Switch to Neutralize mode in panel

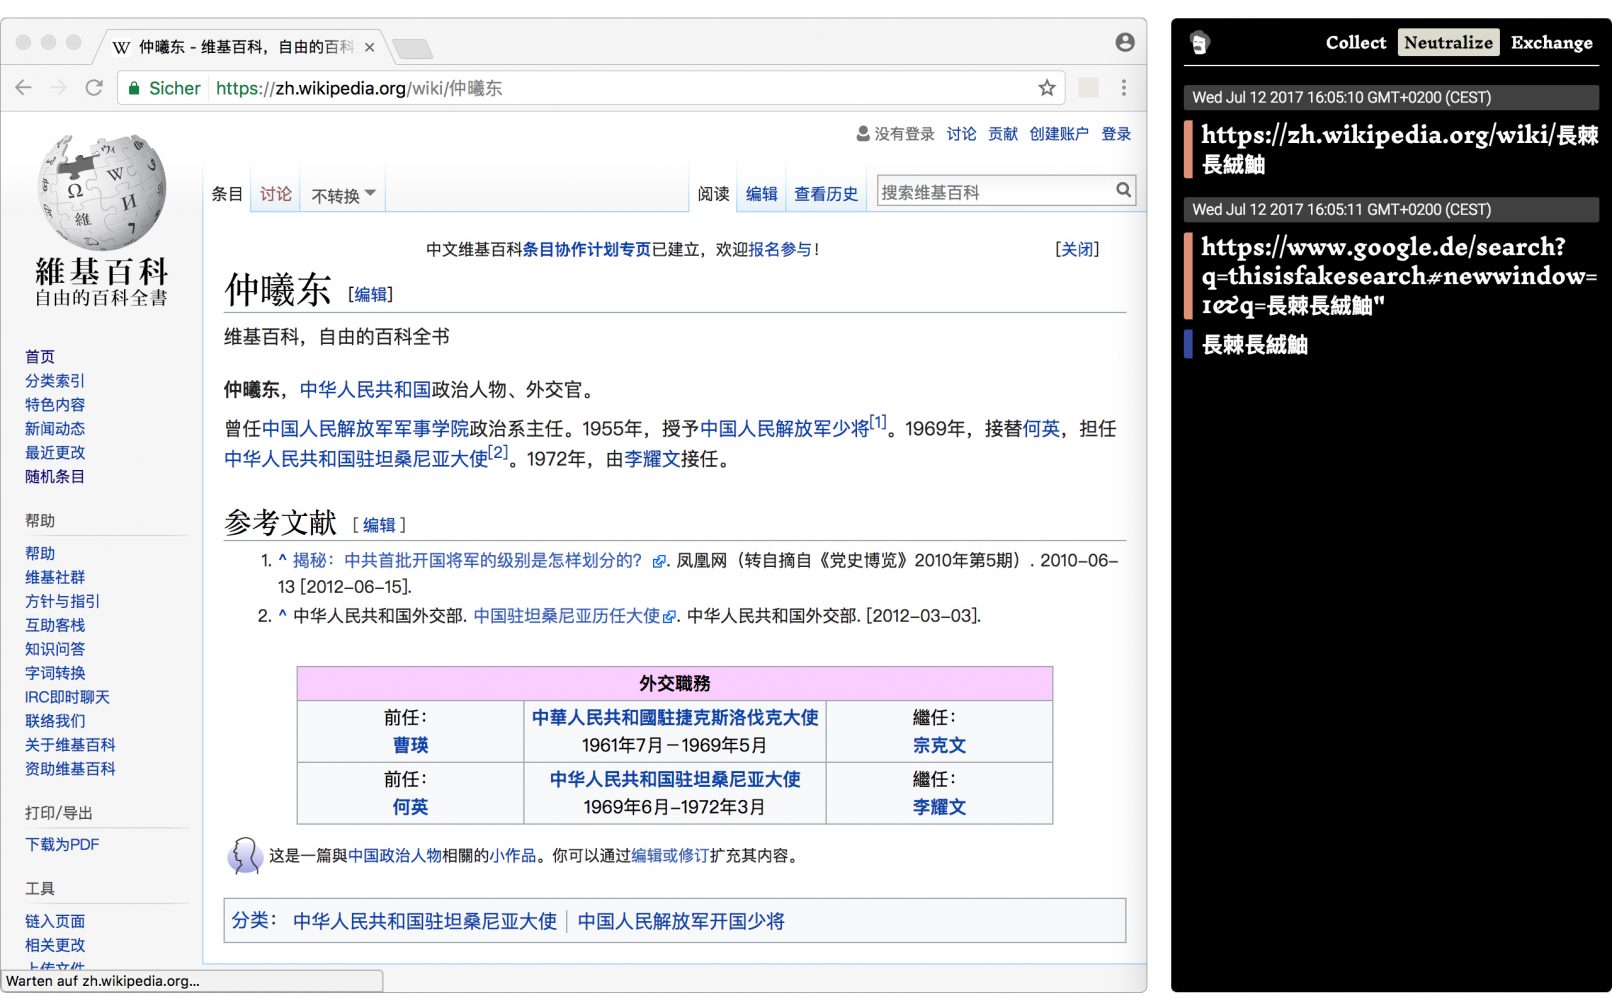tap(1447, 43)
